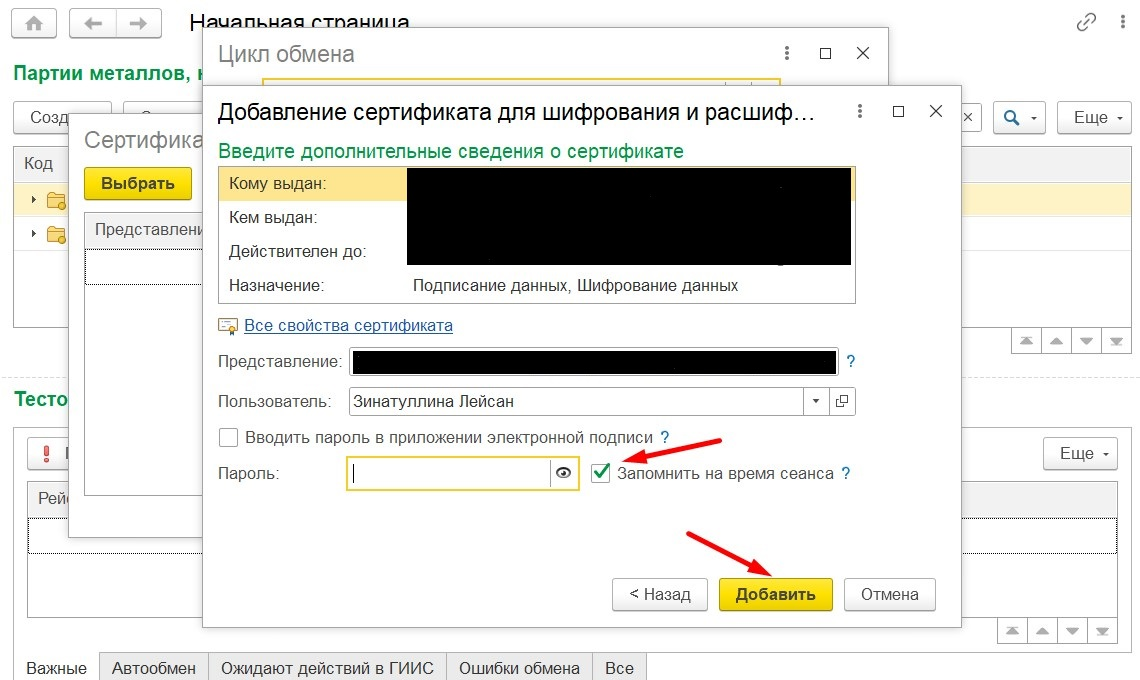The height and width of the screenshot is (680, 1140).
Task: Open user card button beside Пользователь
Action: (842, 401)
